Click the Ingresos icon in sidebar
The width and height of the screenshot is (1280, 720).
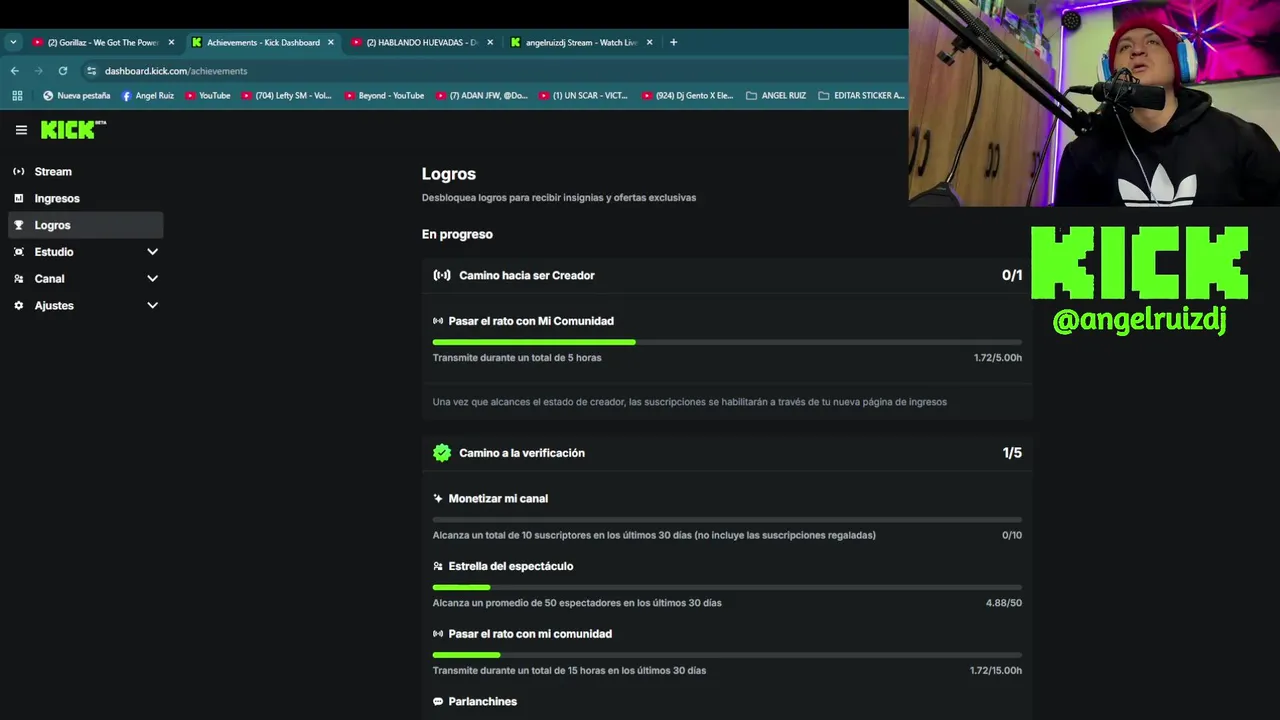pyautogui.click(x=19, y=198)
